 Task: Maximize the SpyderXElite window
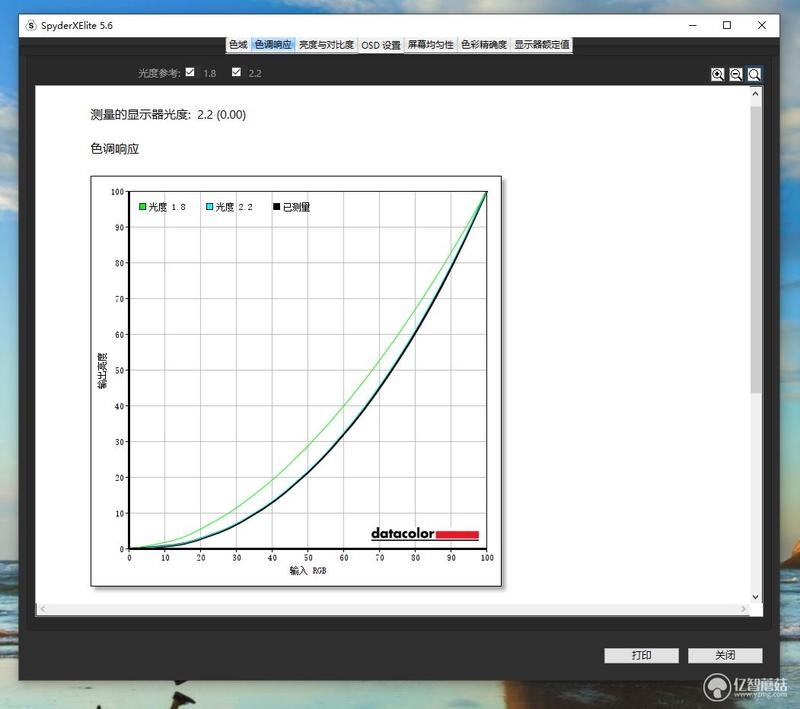pos(727,26)
